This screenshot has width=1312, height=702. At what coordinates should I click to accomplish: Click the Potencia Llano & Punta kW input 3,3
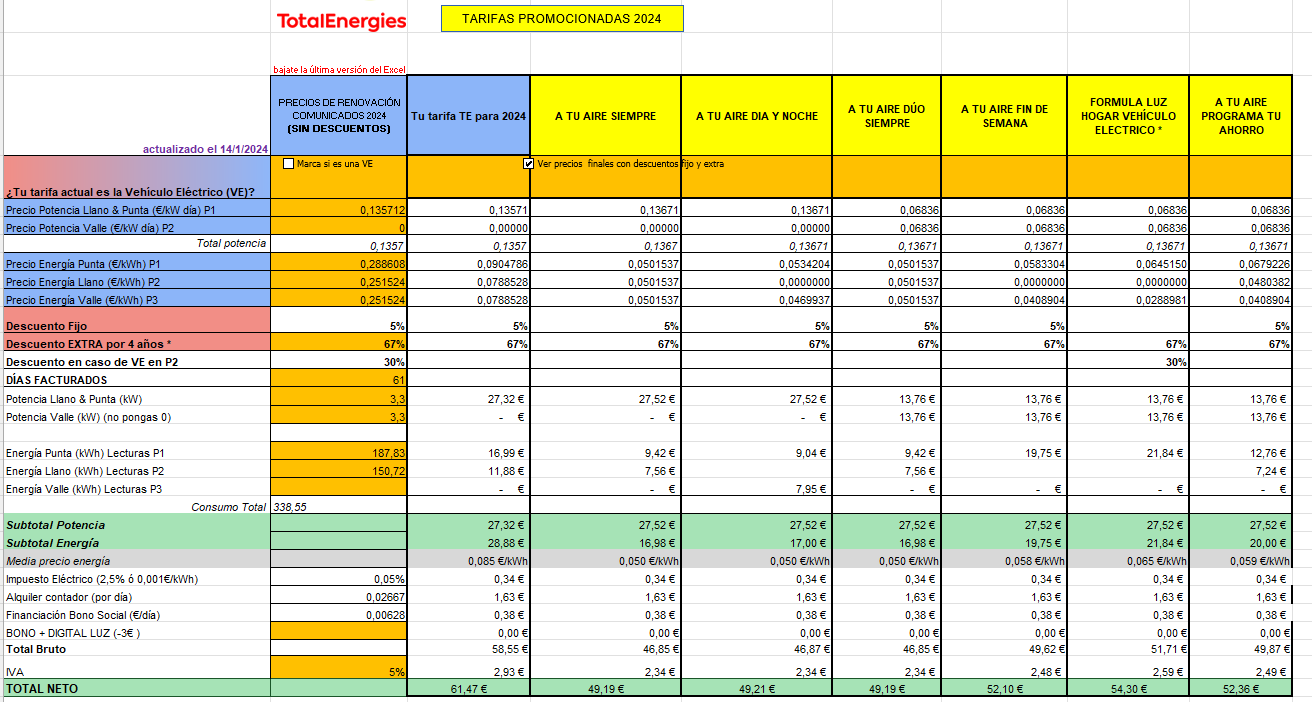point(339,398)
